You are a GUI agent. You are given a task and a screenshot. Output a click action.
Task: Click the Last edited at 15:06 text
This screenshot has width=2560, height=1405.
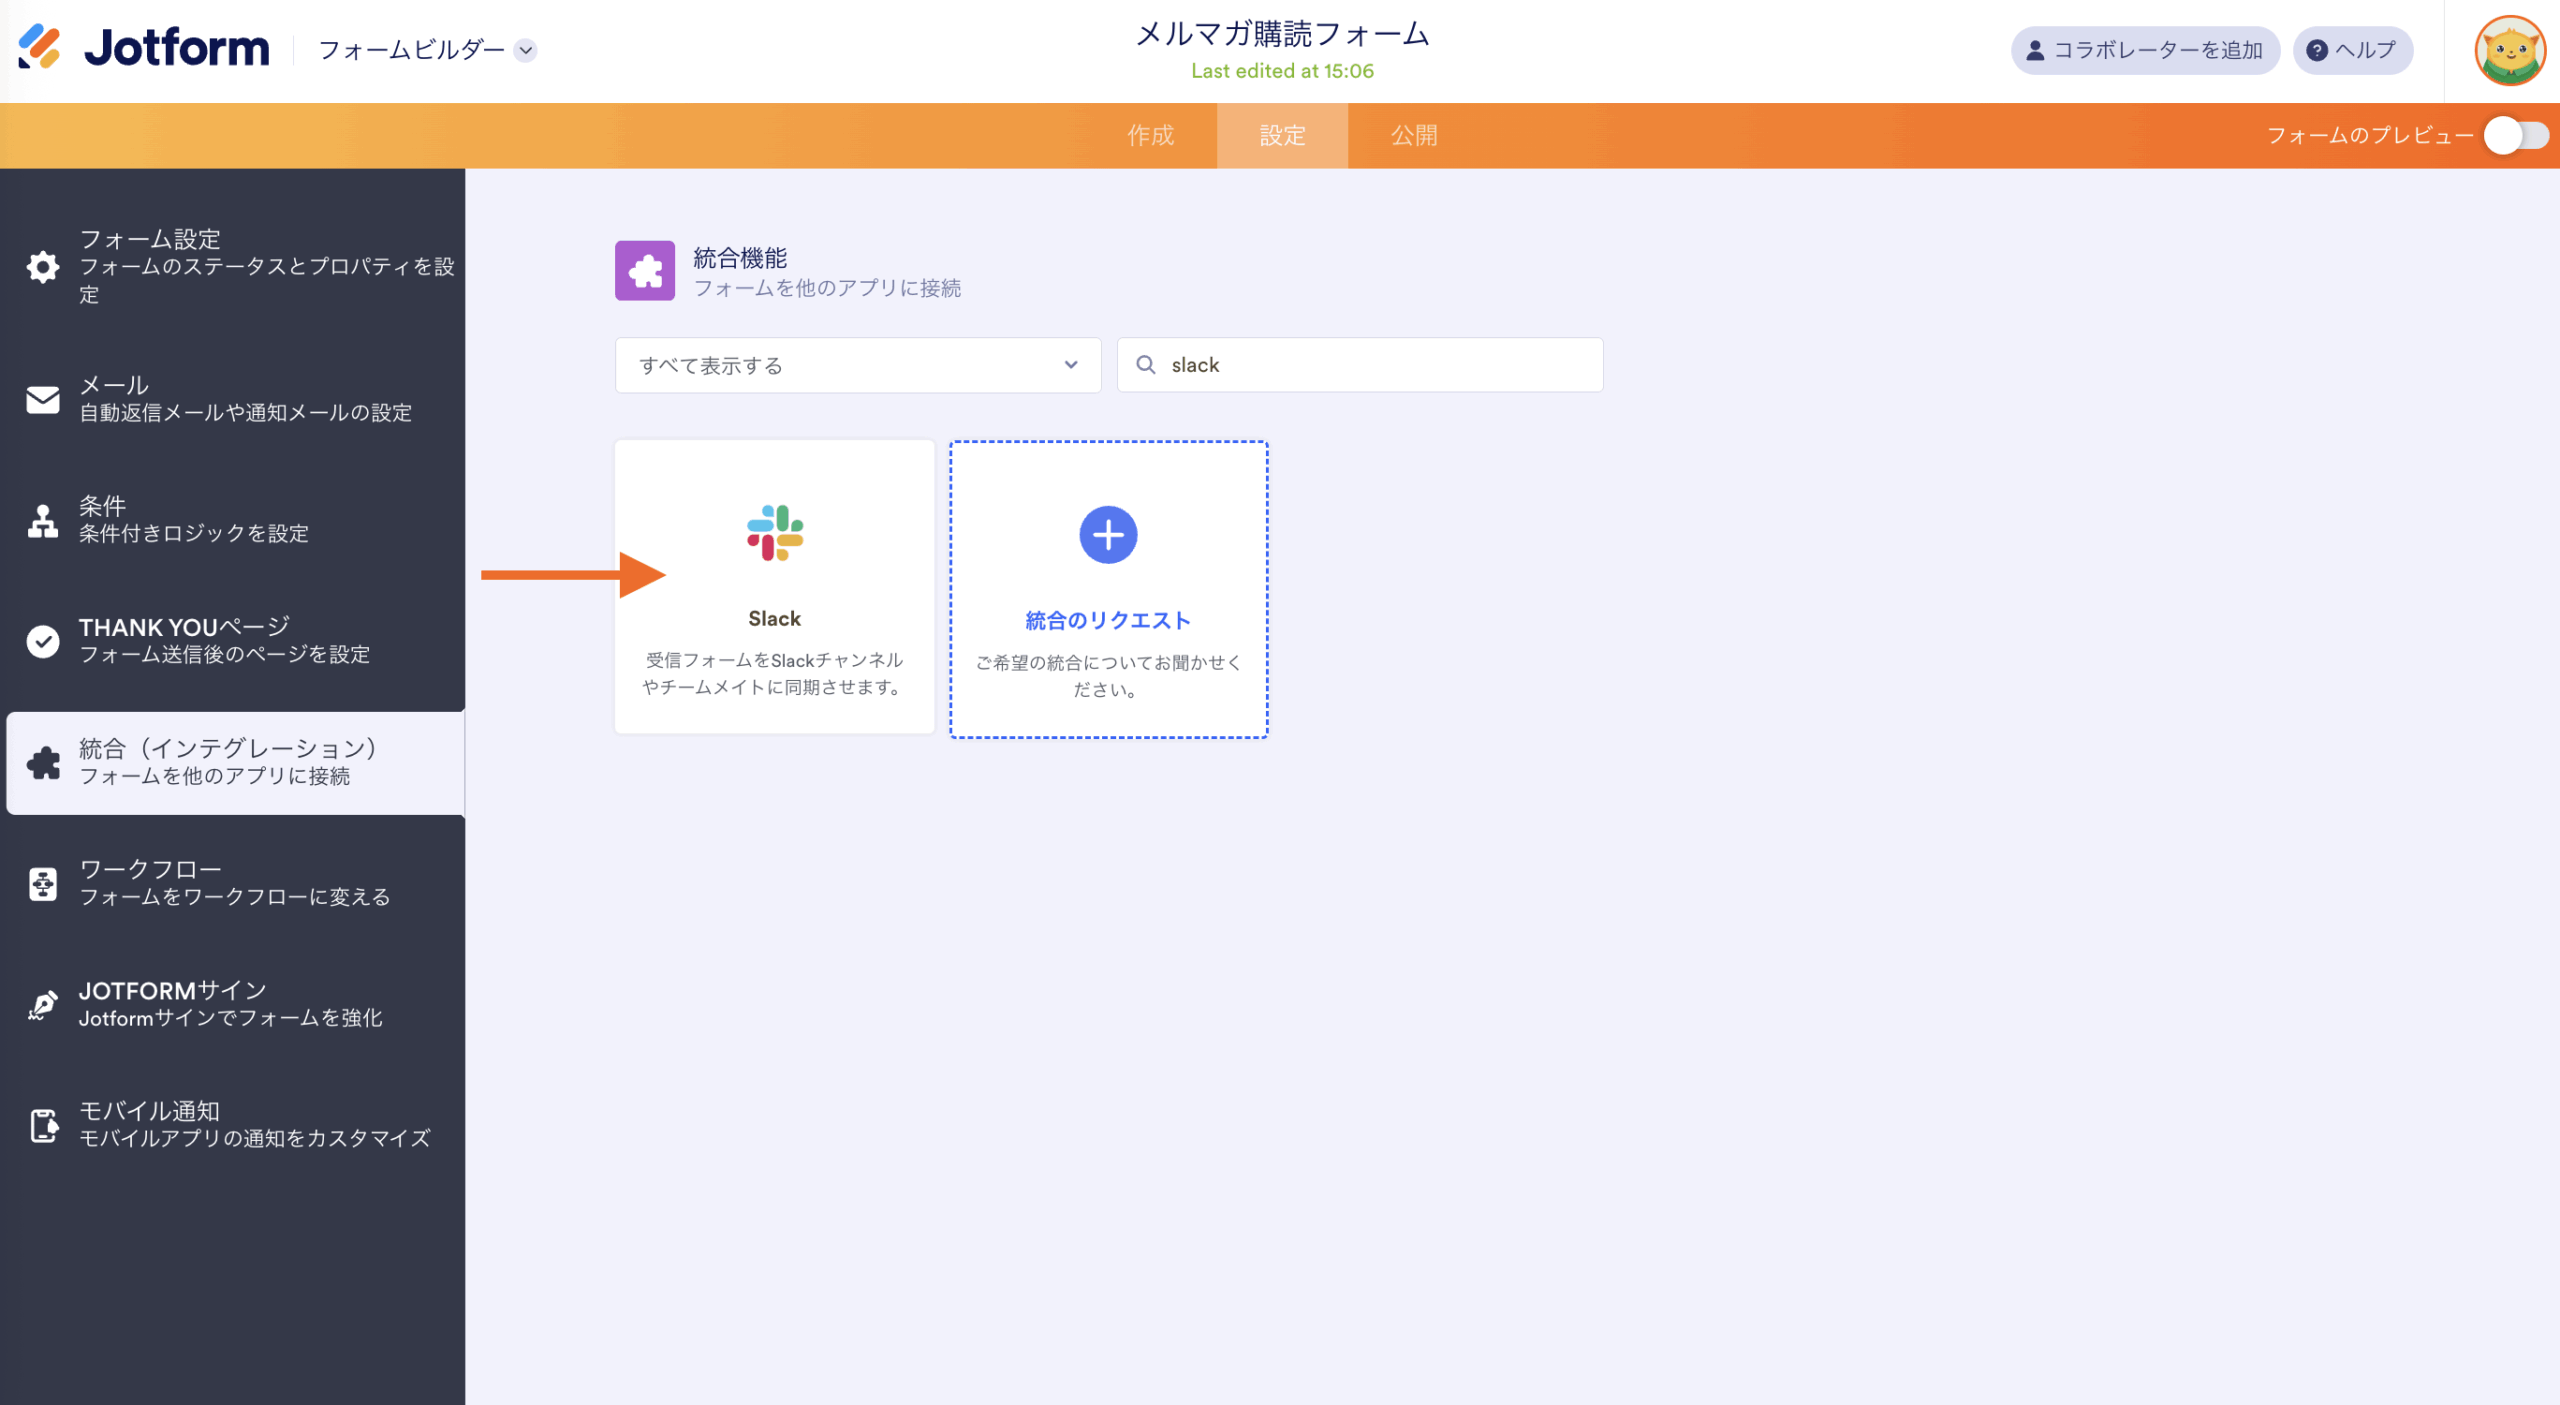point(1282,71)
